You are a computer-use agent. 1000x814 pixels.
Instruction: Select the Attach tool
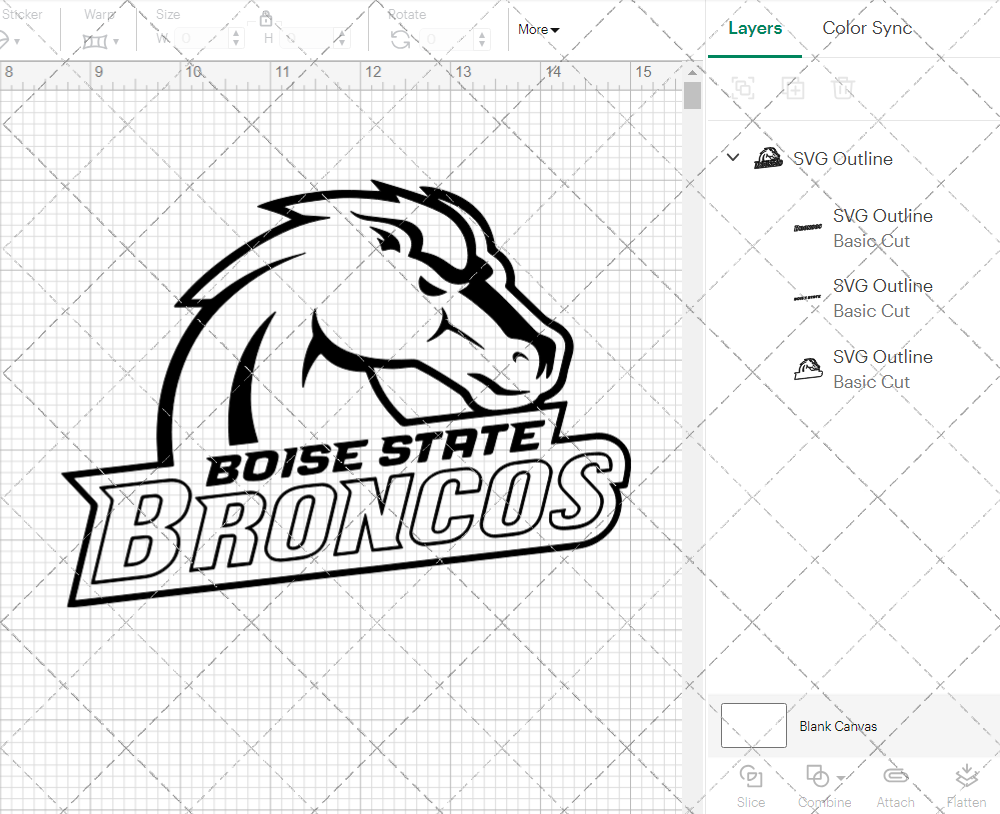[895, 785]
